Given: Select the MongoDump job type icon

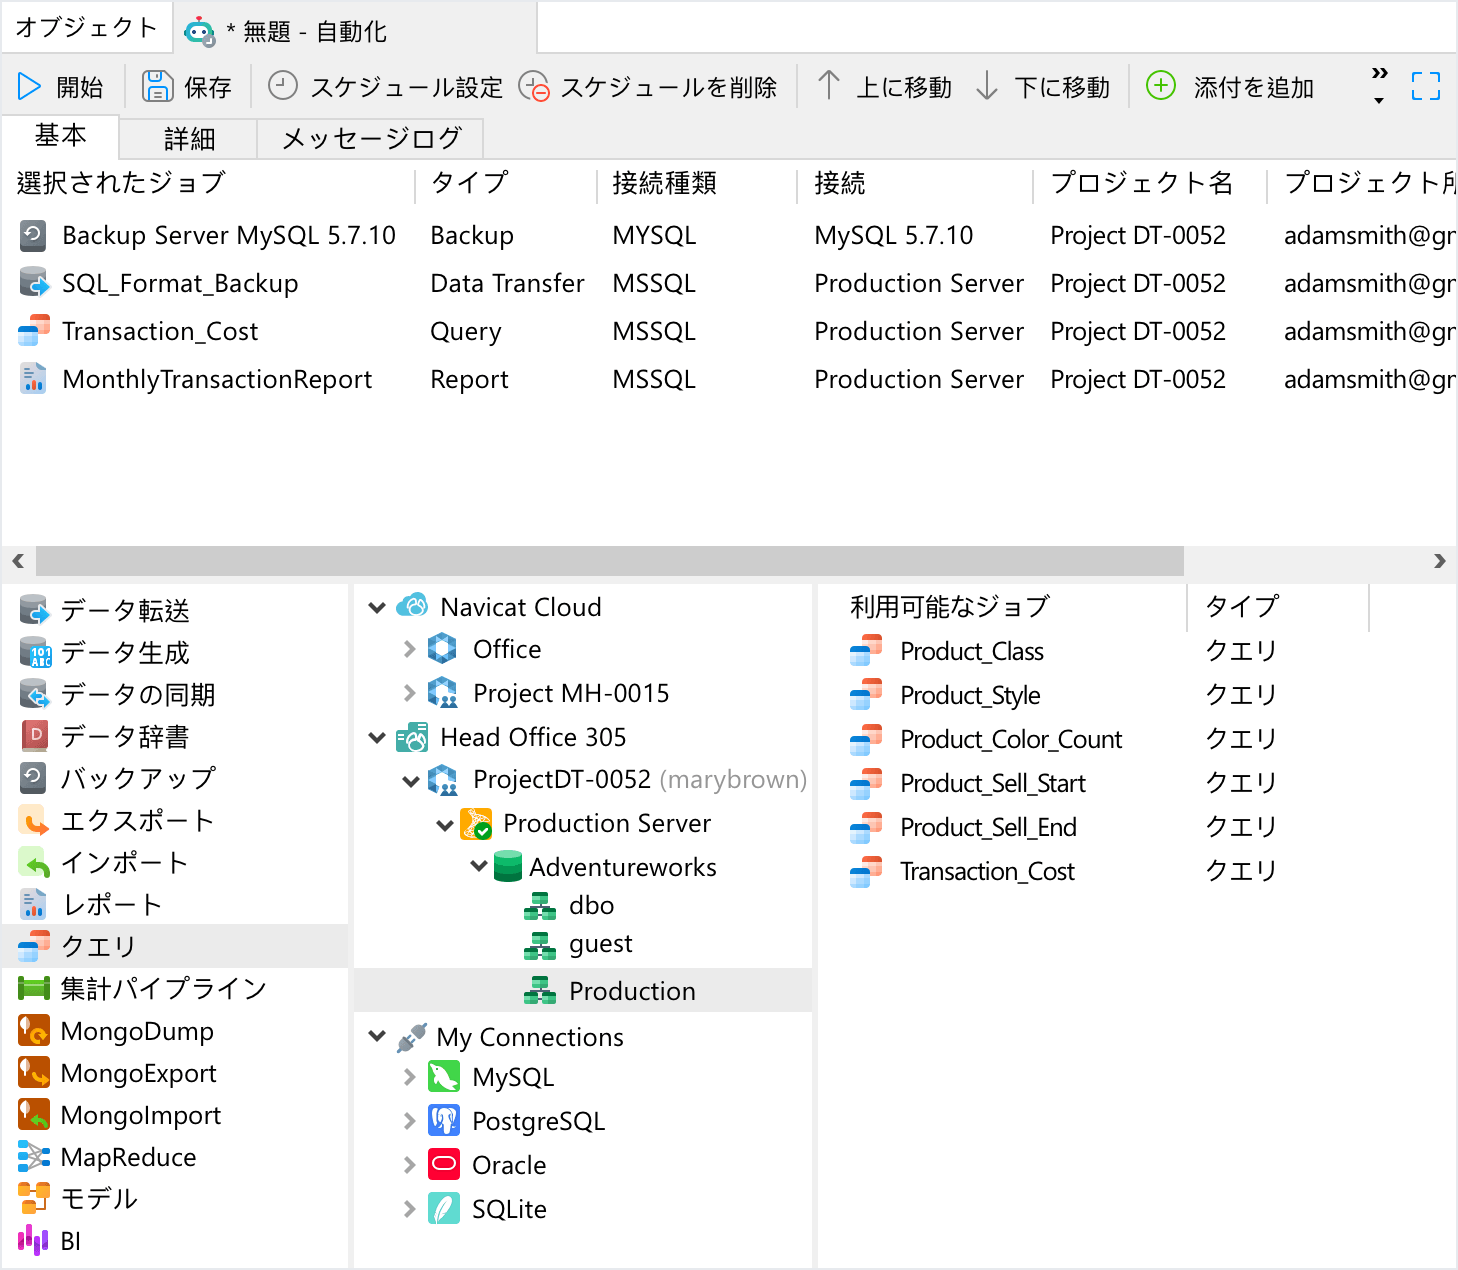Looking at the screenshot, I should point(34,1030).
